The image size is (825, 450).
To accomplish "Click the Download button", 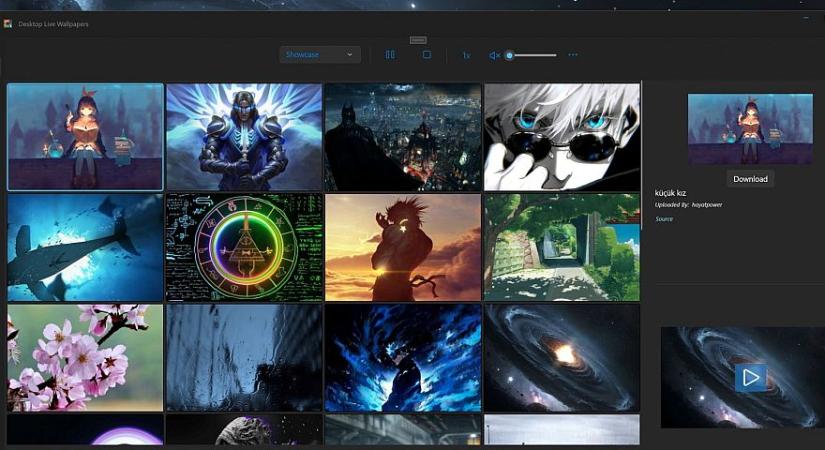I will point(750,179).
